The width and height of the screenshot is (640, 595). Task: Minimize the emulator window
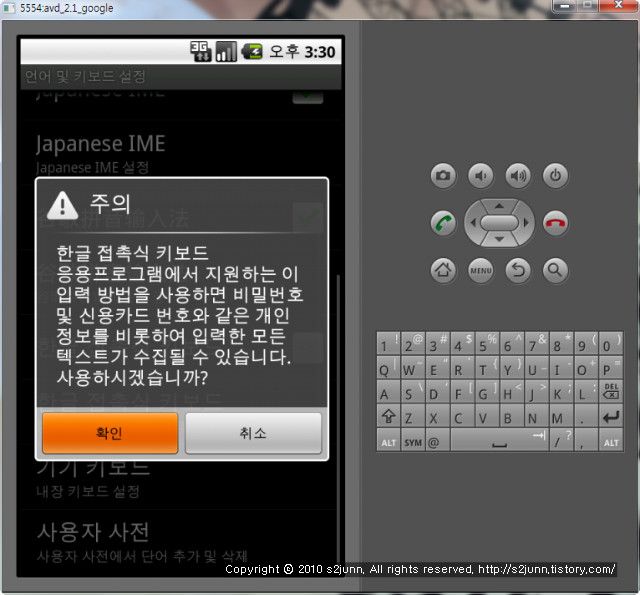pyautogui.click(x=565, y=6)
